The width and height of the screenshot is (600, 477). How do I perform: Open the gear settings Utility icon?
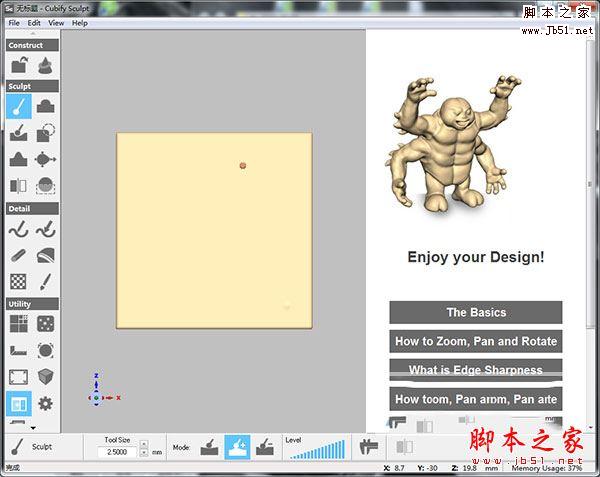46,404
